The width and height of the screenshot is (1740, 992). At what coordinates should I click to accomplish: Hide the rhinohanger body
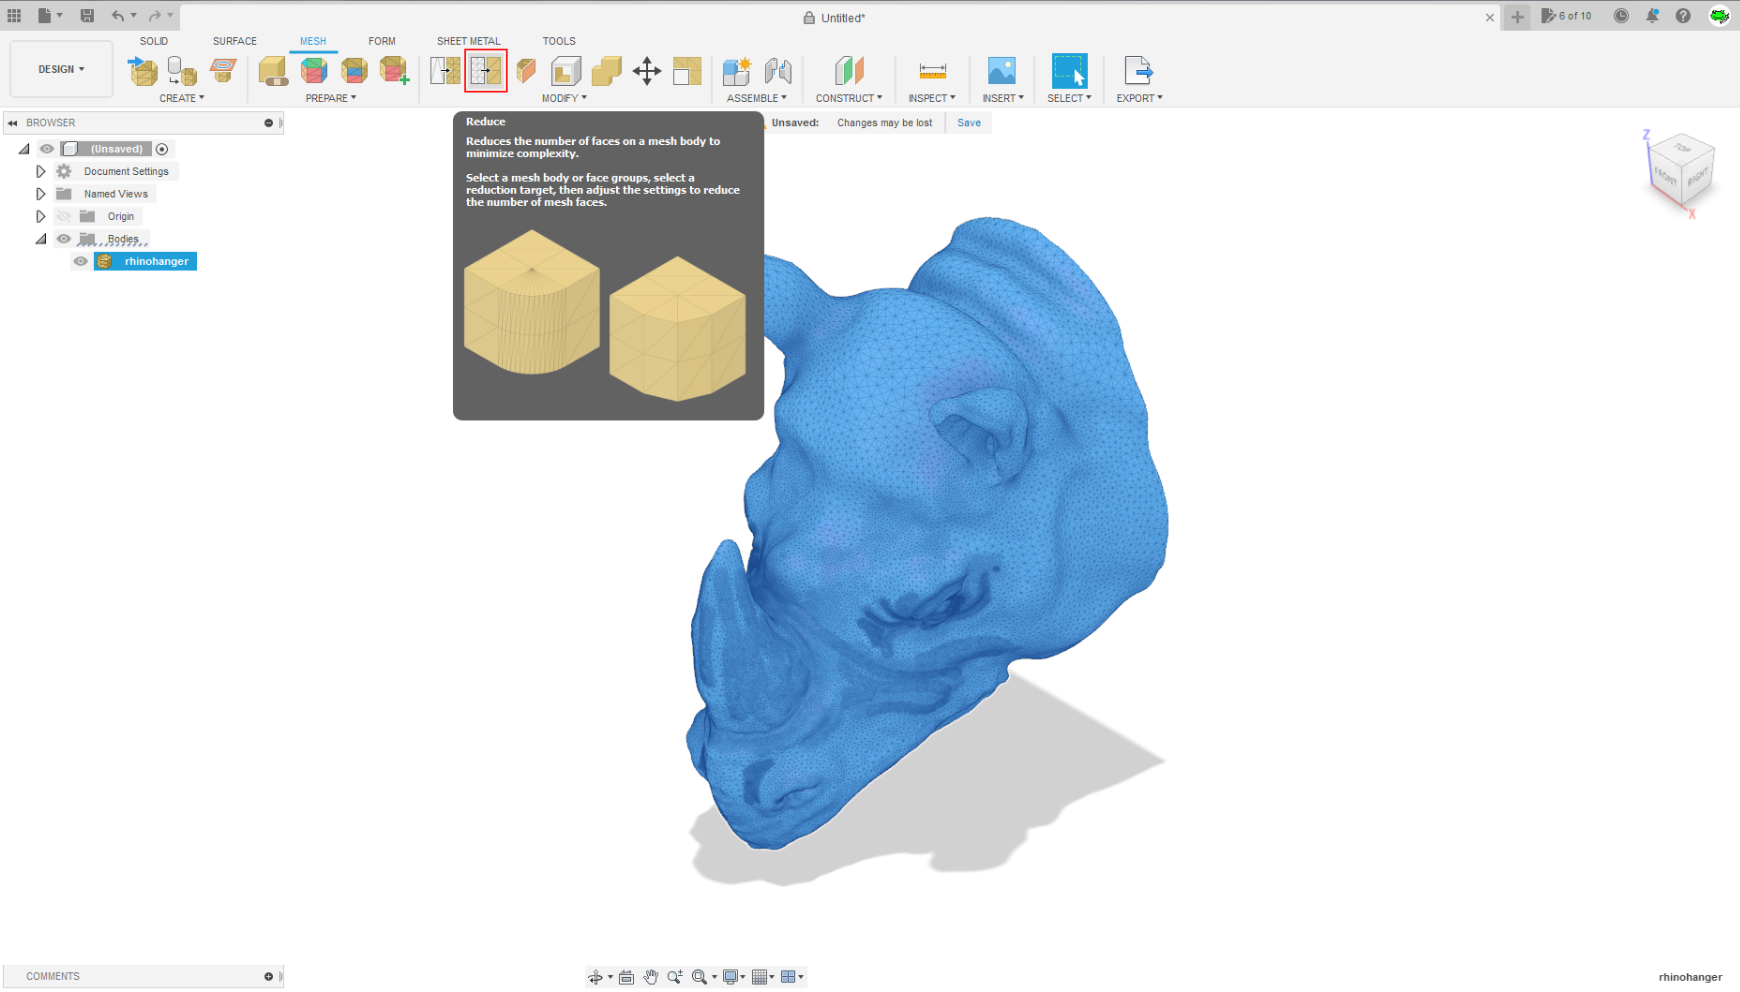(80, 261)
